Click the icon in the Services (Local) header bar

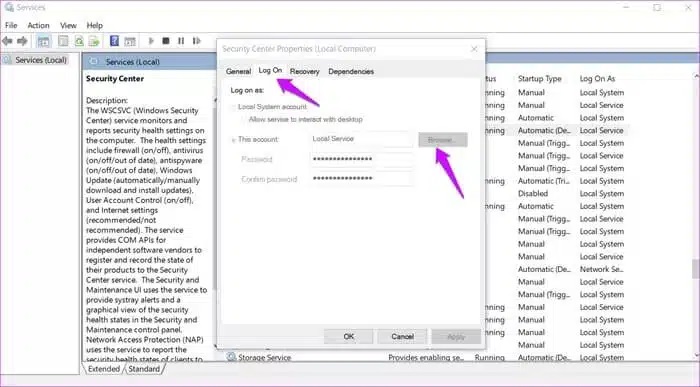point(93,61)
